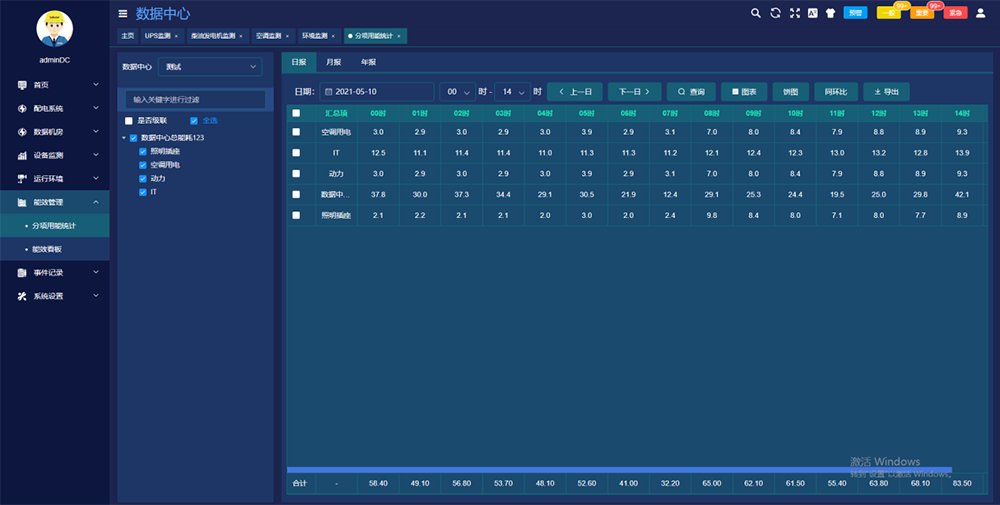The width and height of the screenshot is (1000, 505).
Task: Click the 导出 export button
Action: point(886,91)
